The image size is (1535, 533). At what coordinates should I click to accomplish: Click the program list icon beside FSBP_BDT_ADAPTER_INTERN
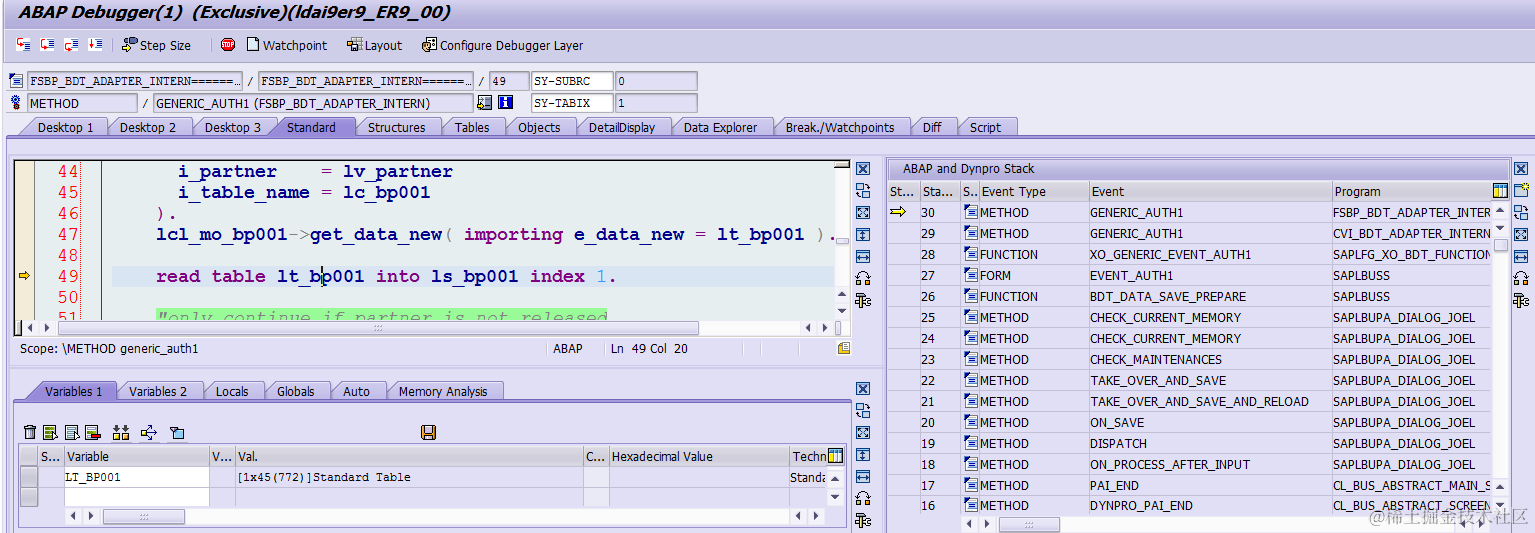(16, 81)
